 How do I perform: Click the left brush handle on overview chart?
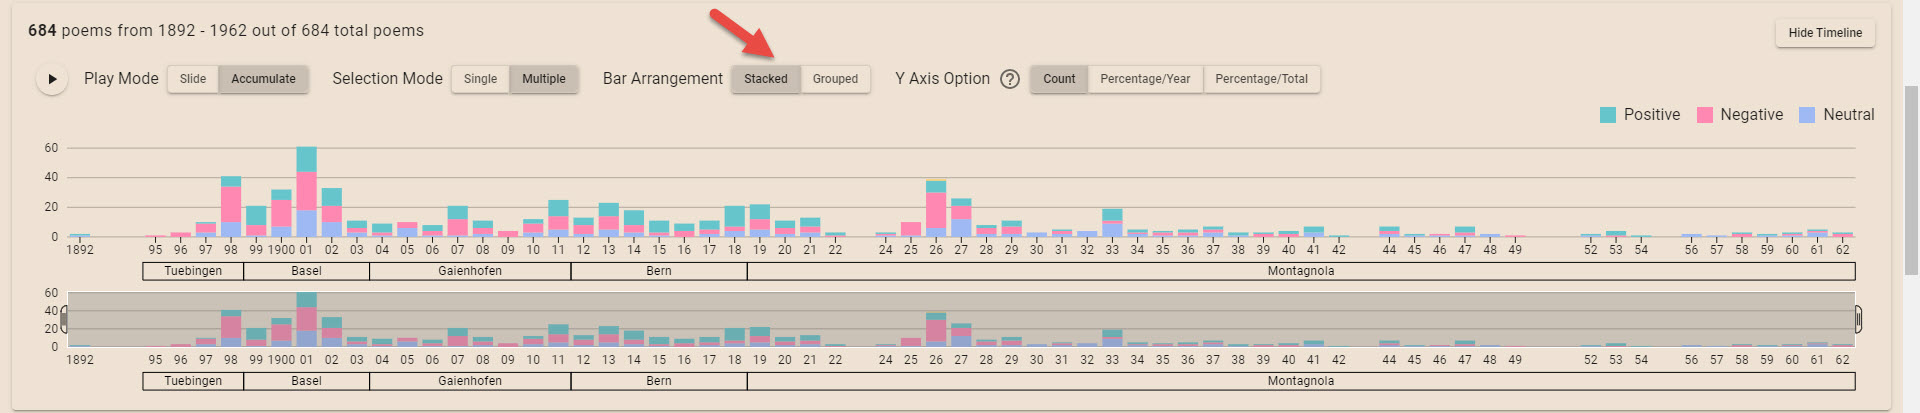[x=65, y=319]
